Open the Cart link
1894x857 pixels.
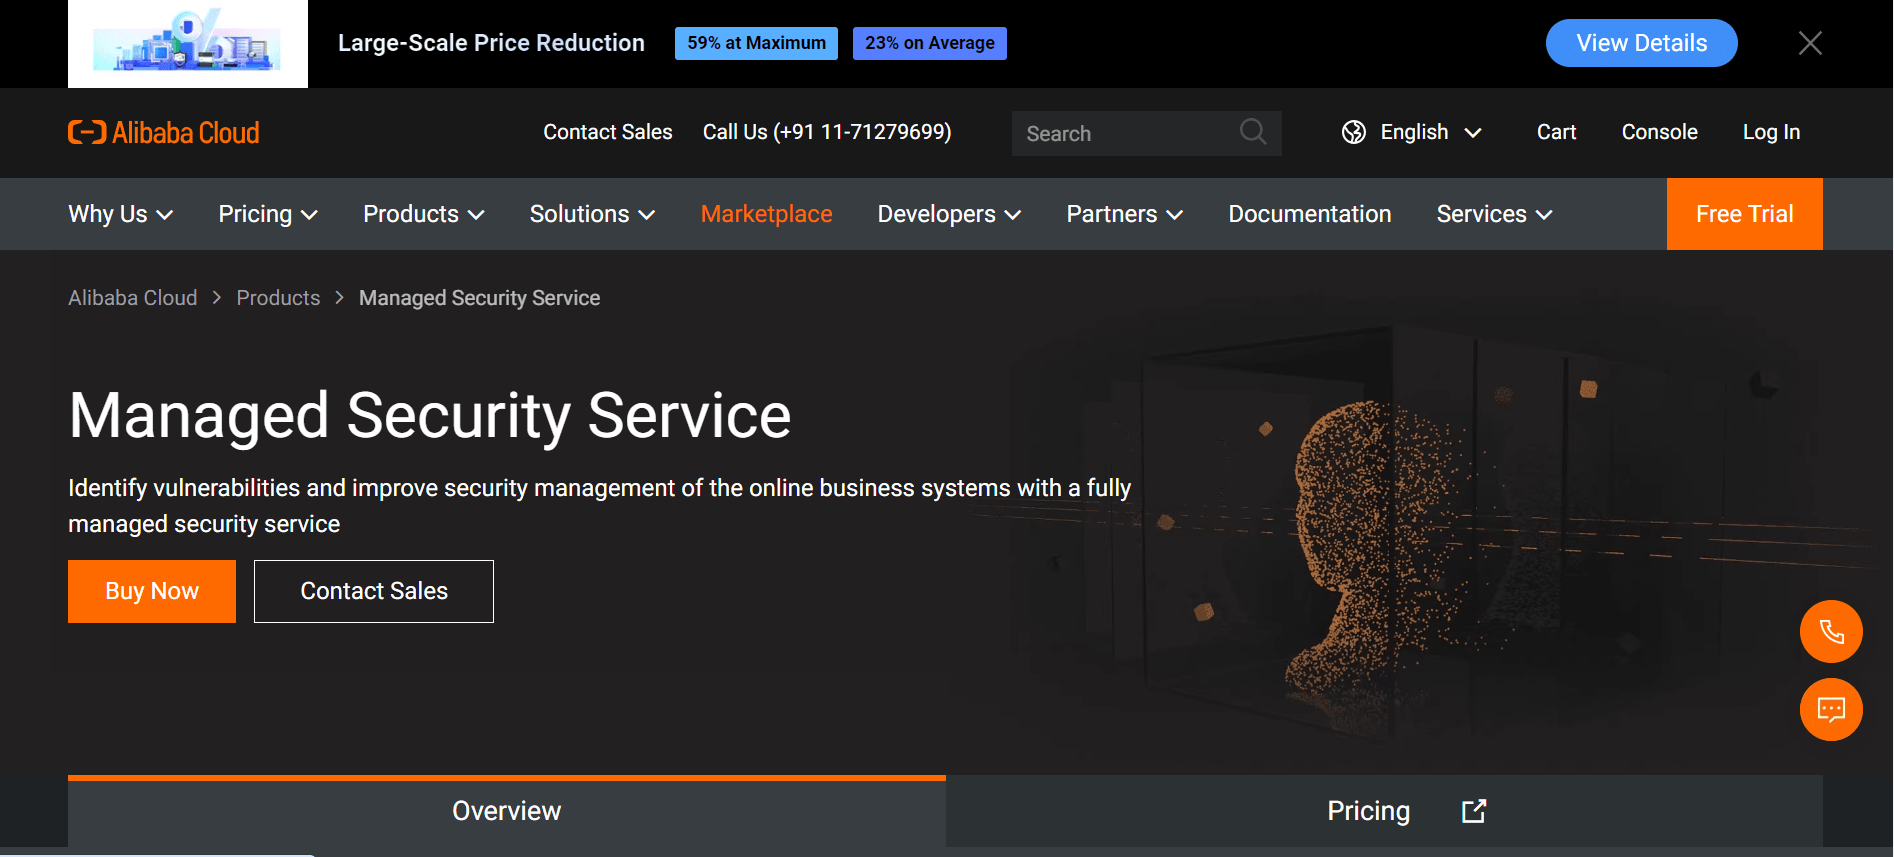(x=1556, y=132)
